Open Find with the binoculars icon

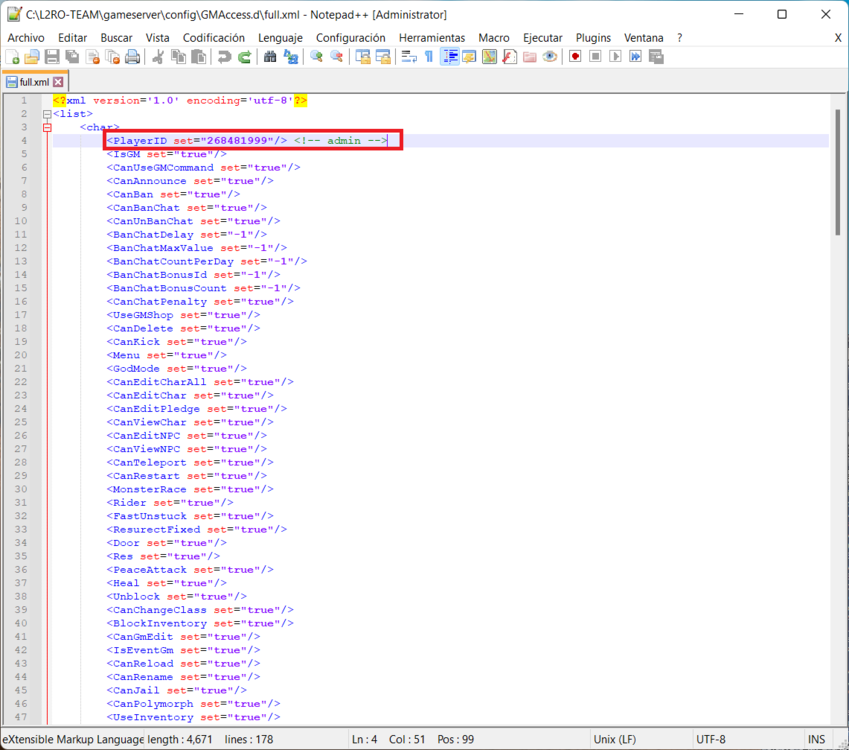pyautogui.click(x=270, y=58)
